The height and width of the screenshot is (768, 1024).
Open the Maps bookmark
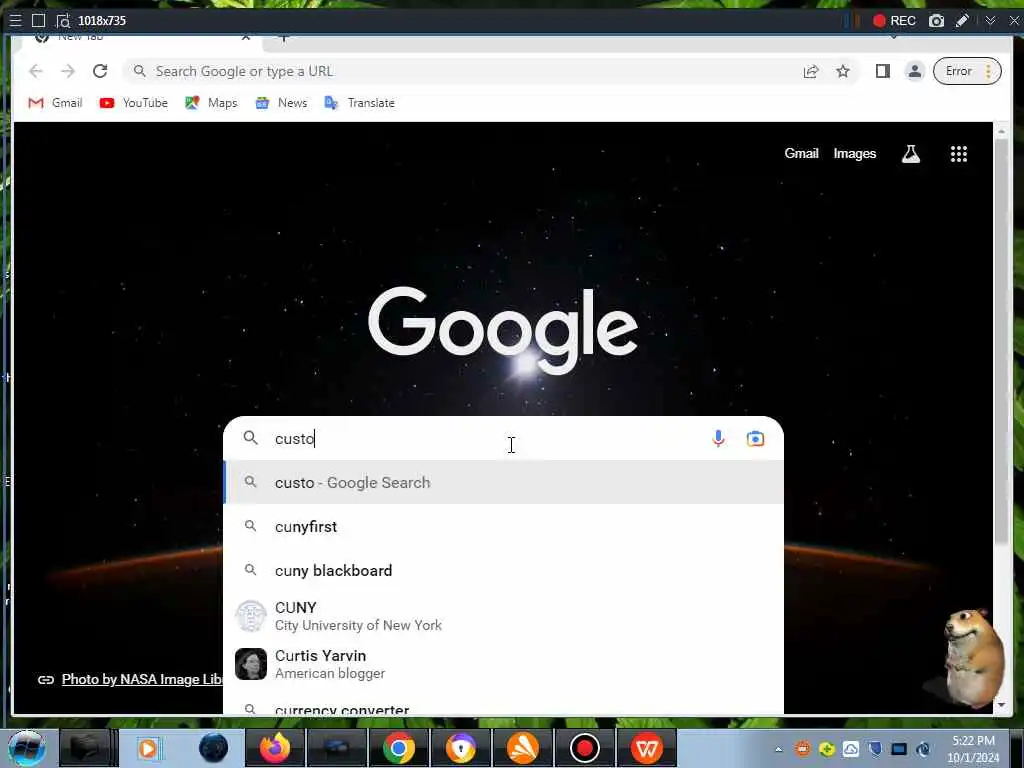click(x=211, y=103)
